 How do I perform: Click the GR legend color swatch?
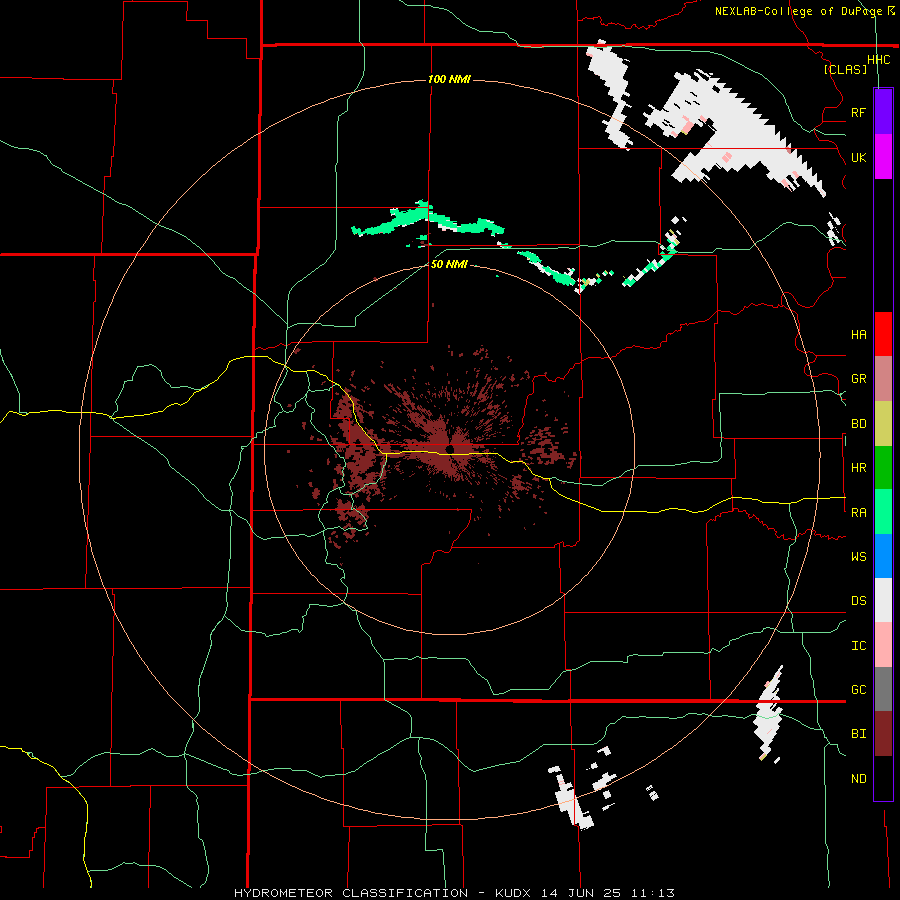point(883,379)
